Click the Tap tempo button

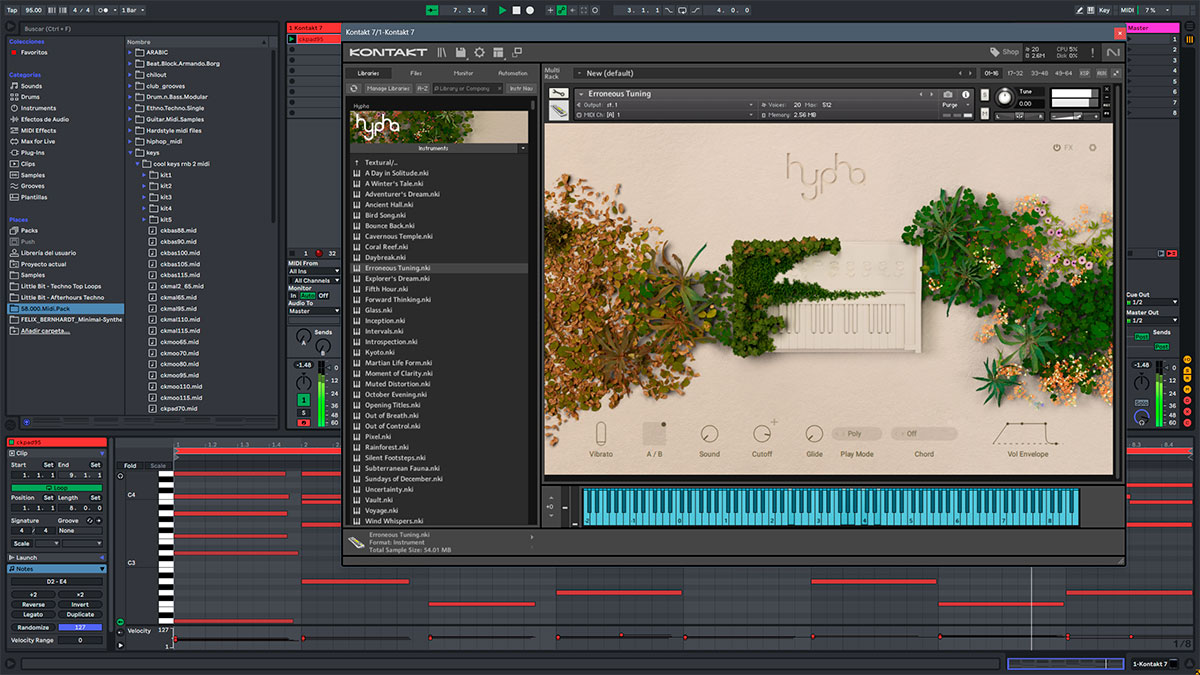[12, 10]
